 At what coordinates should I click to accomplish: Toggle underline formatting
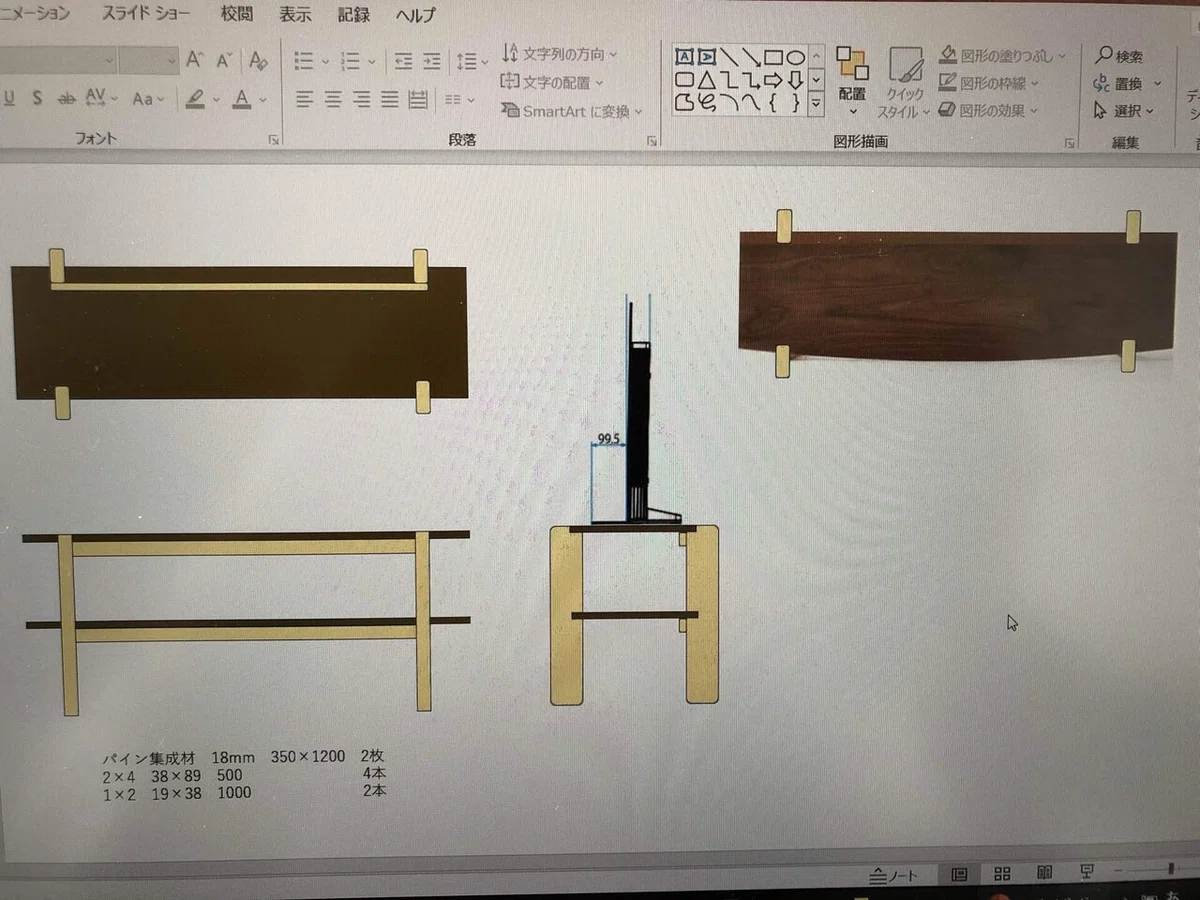coord(10,98)
